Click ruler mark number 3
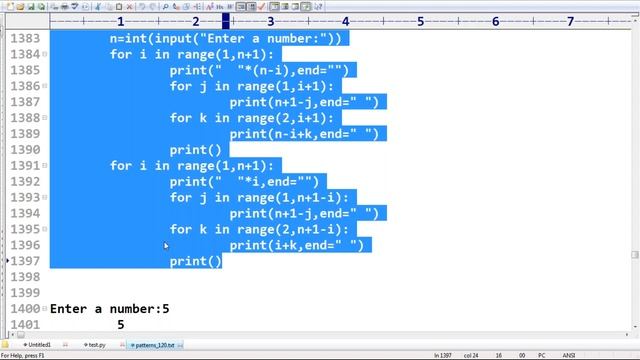The height and width of the screenshot is (360, 640). coord(271,21)
